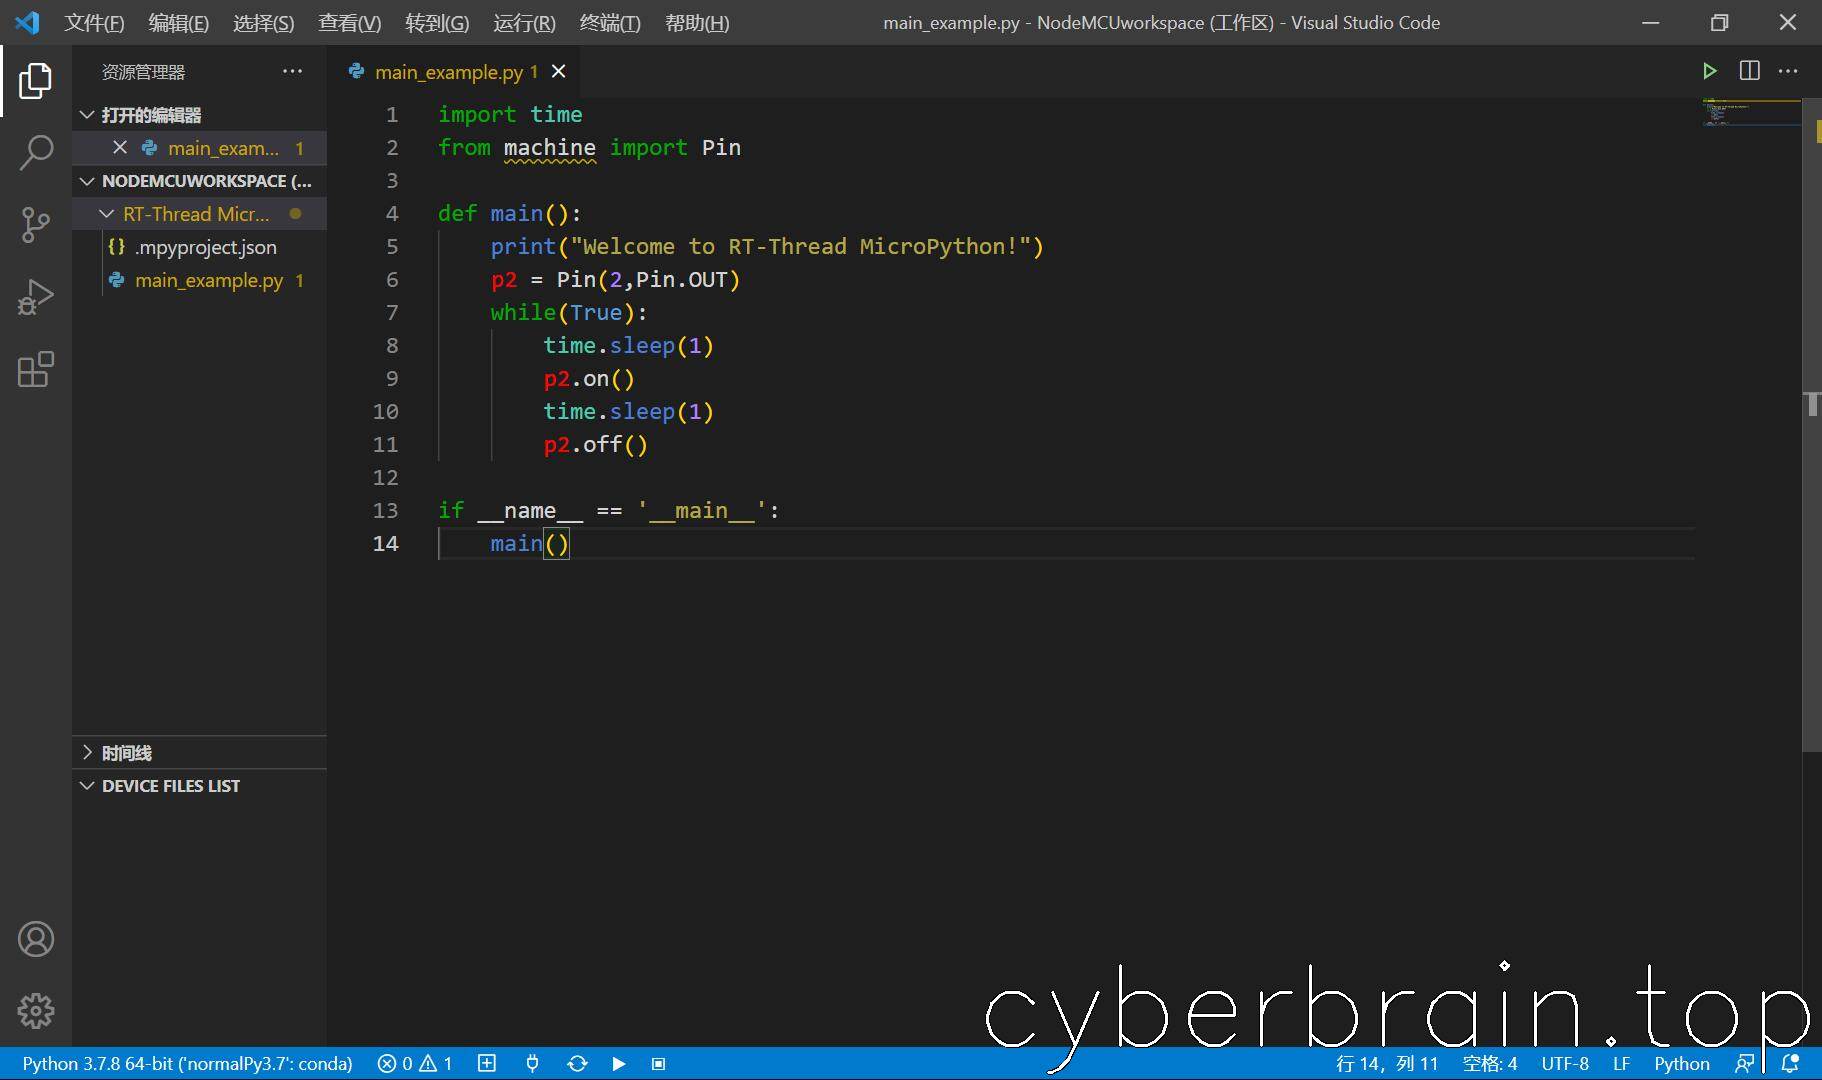This screenshot has width=1822, height=1080.
Task: Click the run on device play status icon
Action: coord(619,1063)
